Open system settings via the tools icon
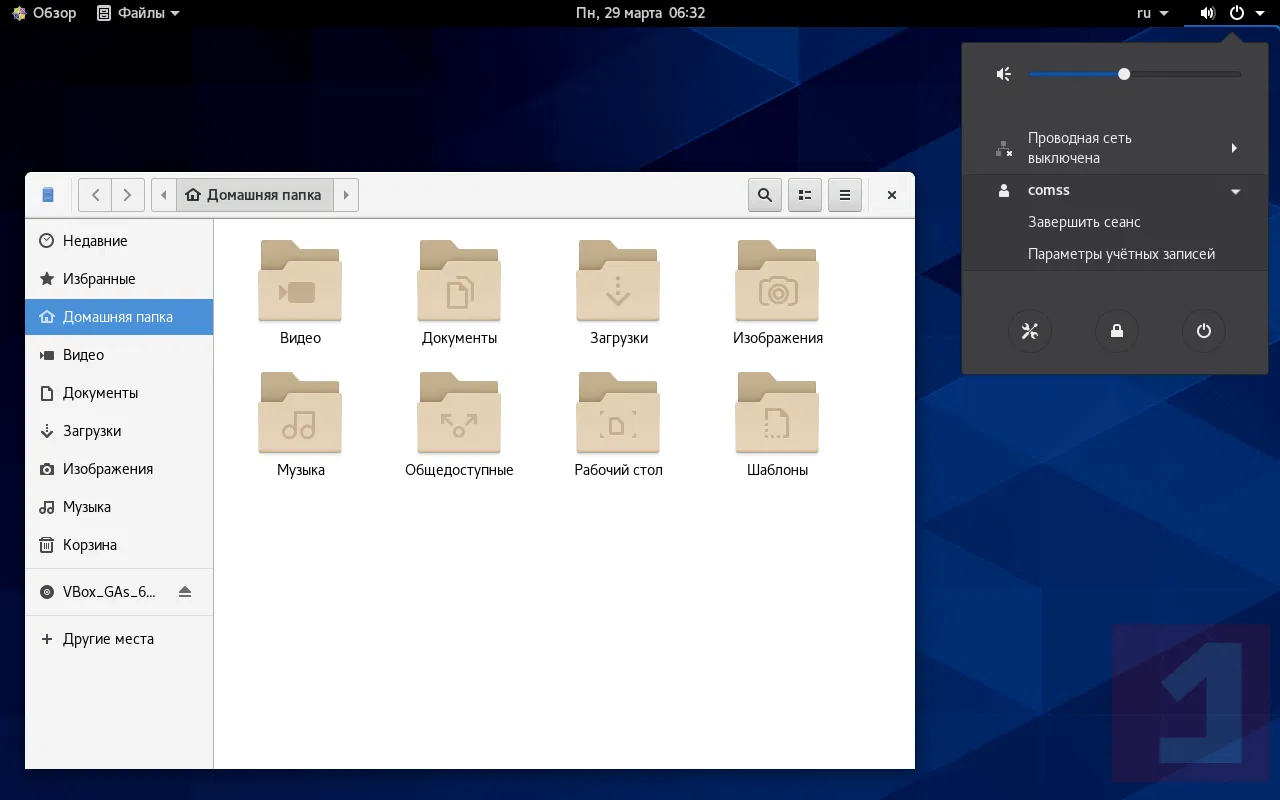This screenshot has height=800, width=1280. tap(1029, 331)
